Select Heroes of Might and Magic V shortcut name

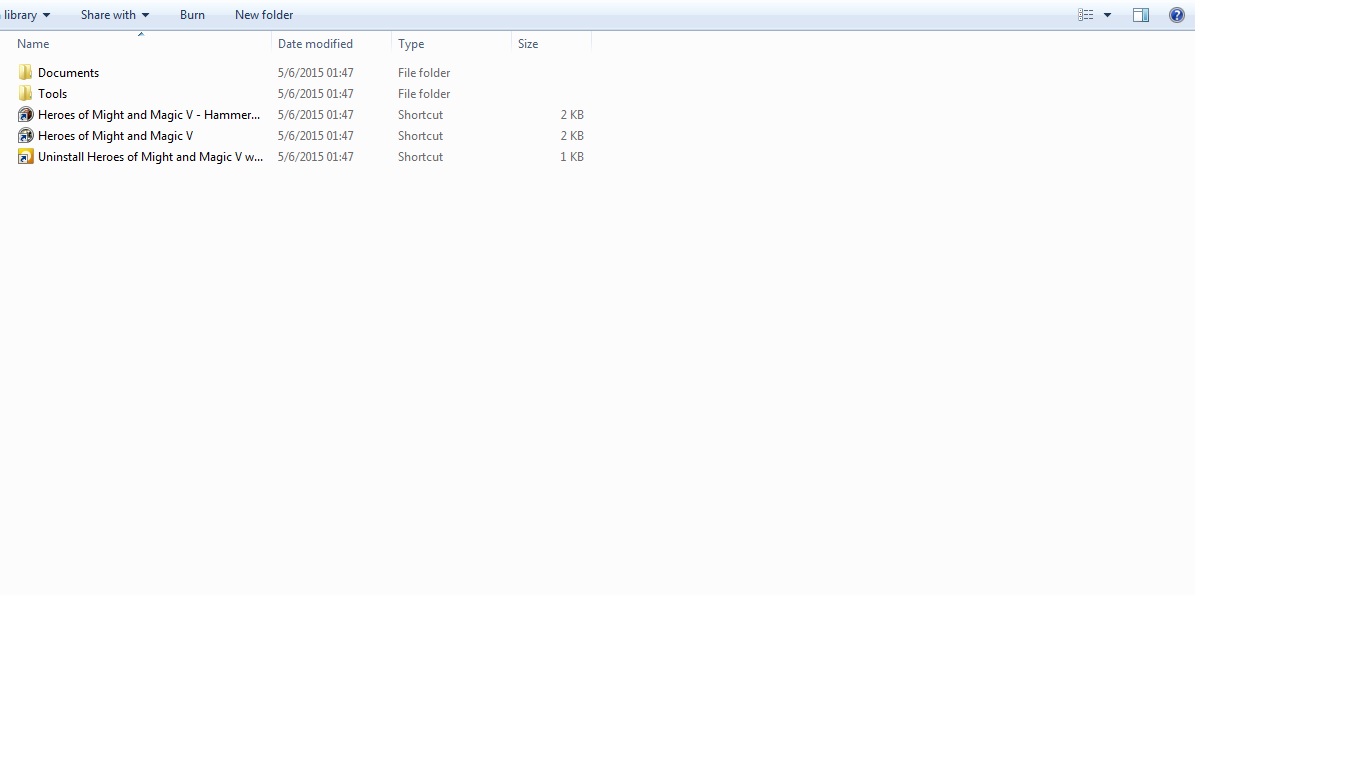click(115, 136)
